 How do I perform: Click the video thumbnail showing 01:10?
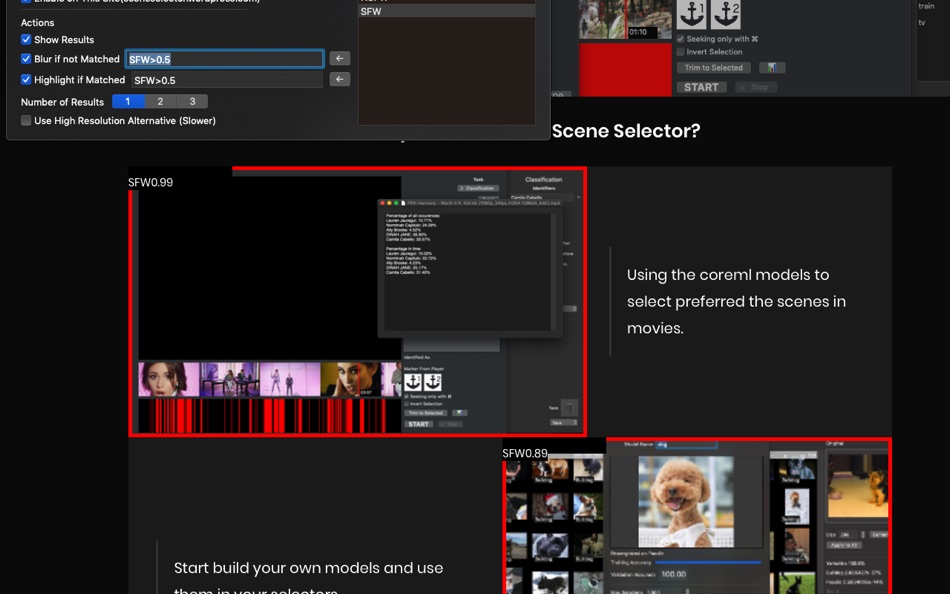(x=625, y=19)
